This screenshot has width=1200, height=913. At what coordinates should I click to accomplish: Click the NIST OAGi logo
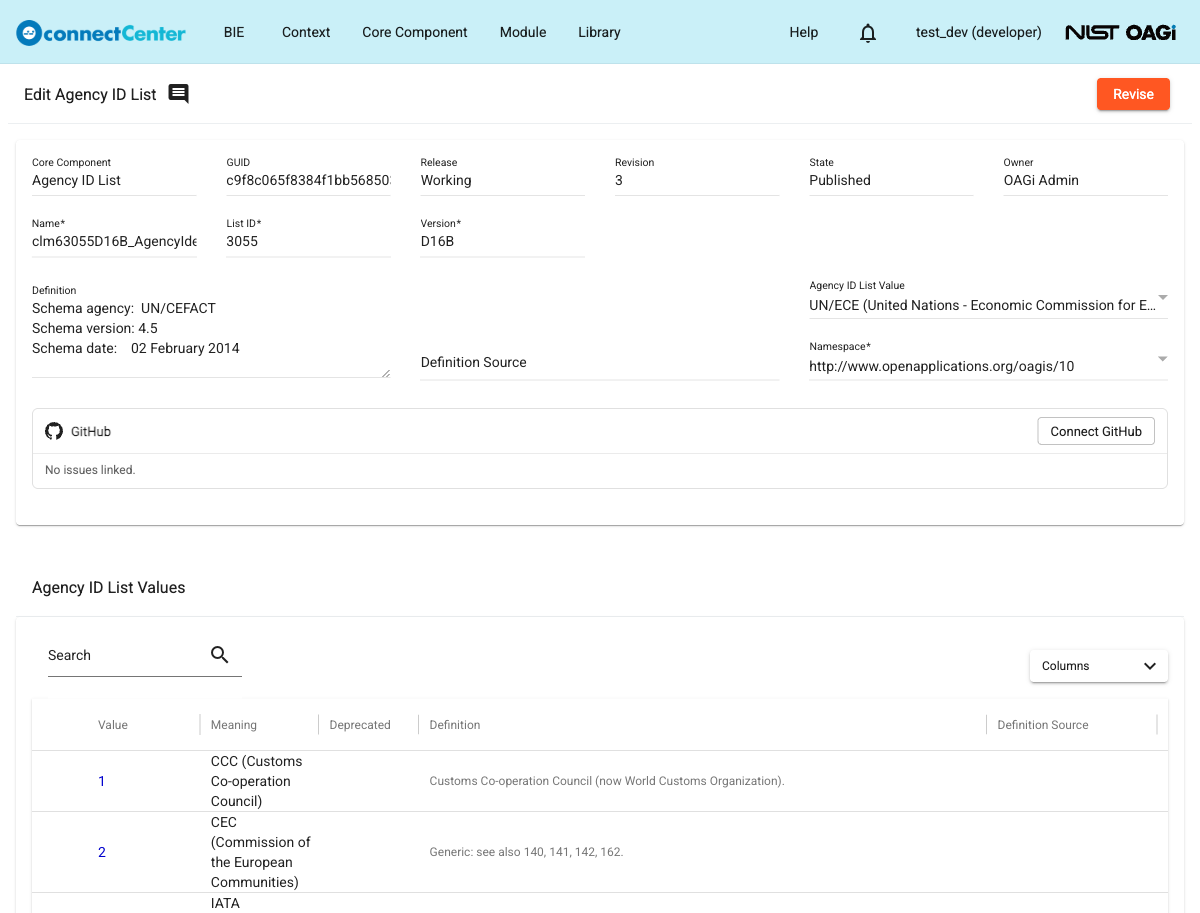[1120, 32]
